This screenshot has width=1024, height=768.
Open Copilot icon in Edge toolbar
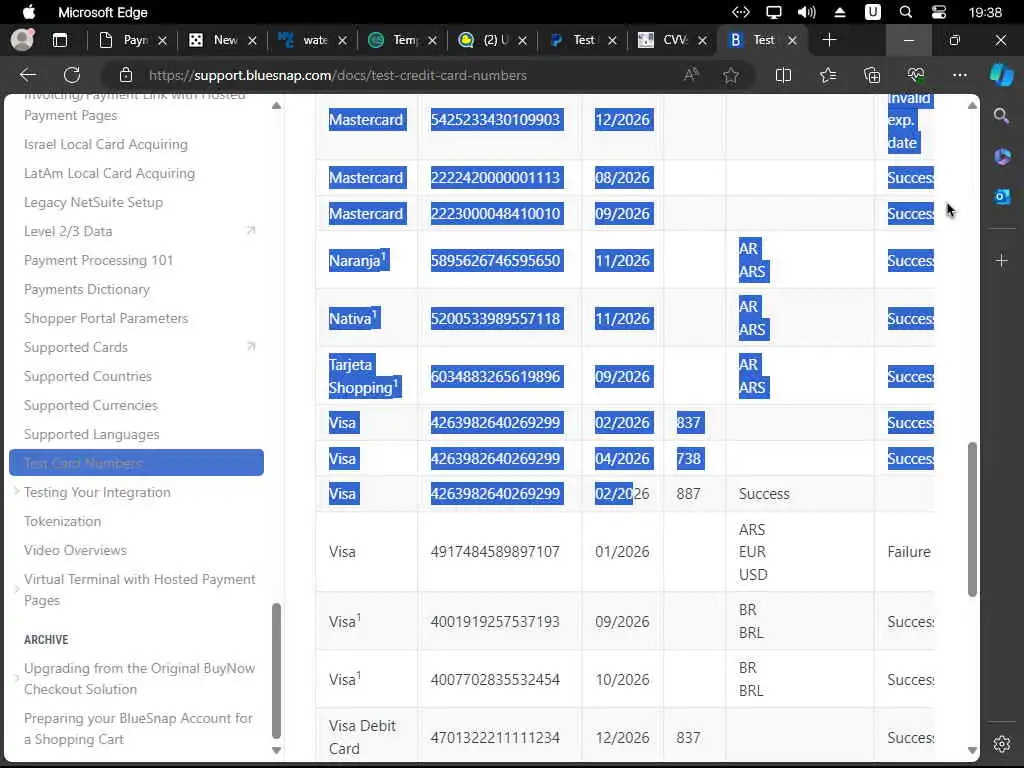click(x=1001, y=75)
